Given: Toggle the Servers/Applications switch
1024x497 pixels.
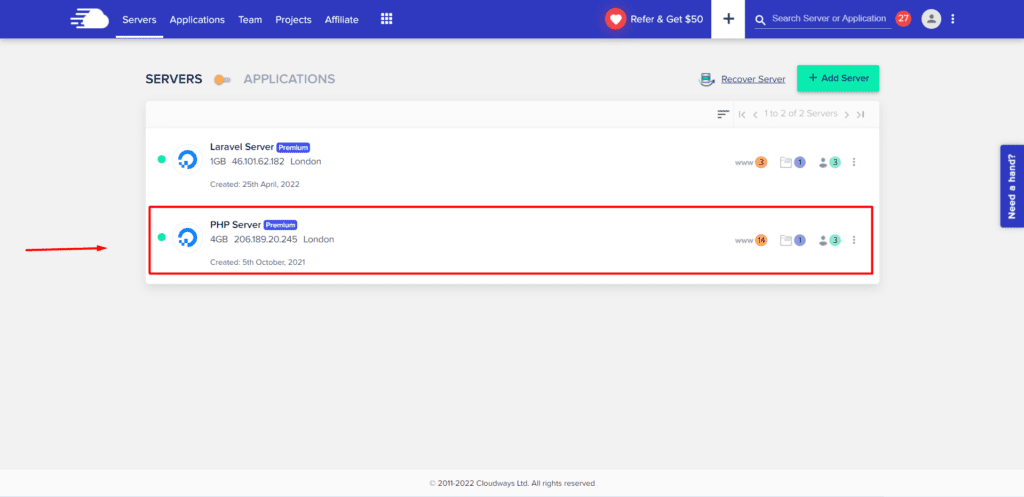Looking at the screenshot, I should point(222,80).
